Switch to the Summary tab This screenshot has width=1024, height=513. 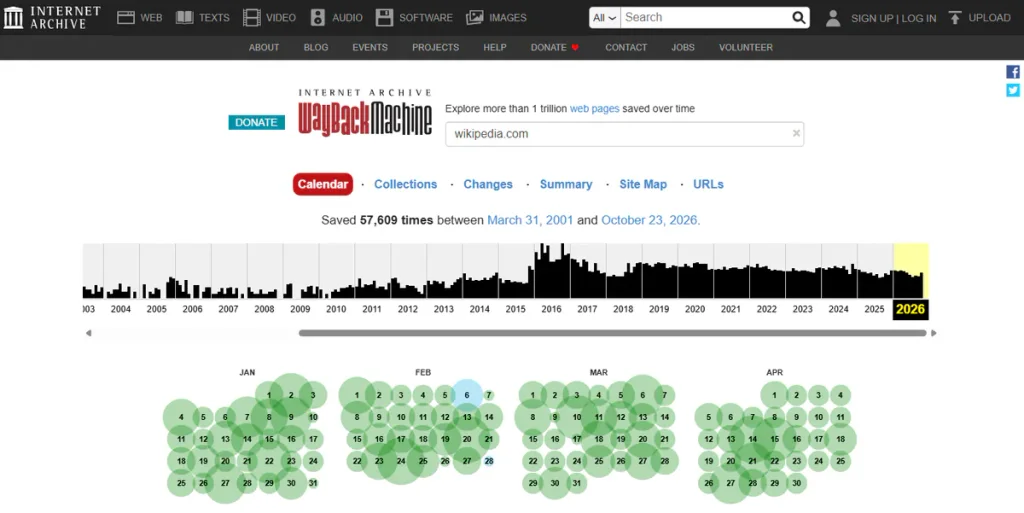coord(566,184)
